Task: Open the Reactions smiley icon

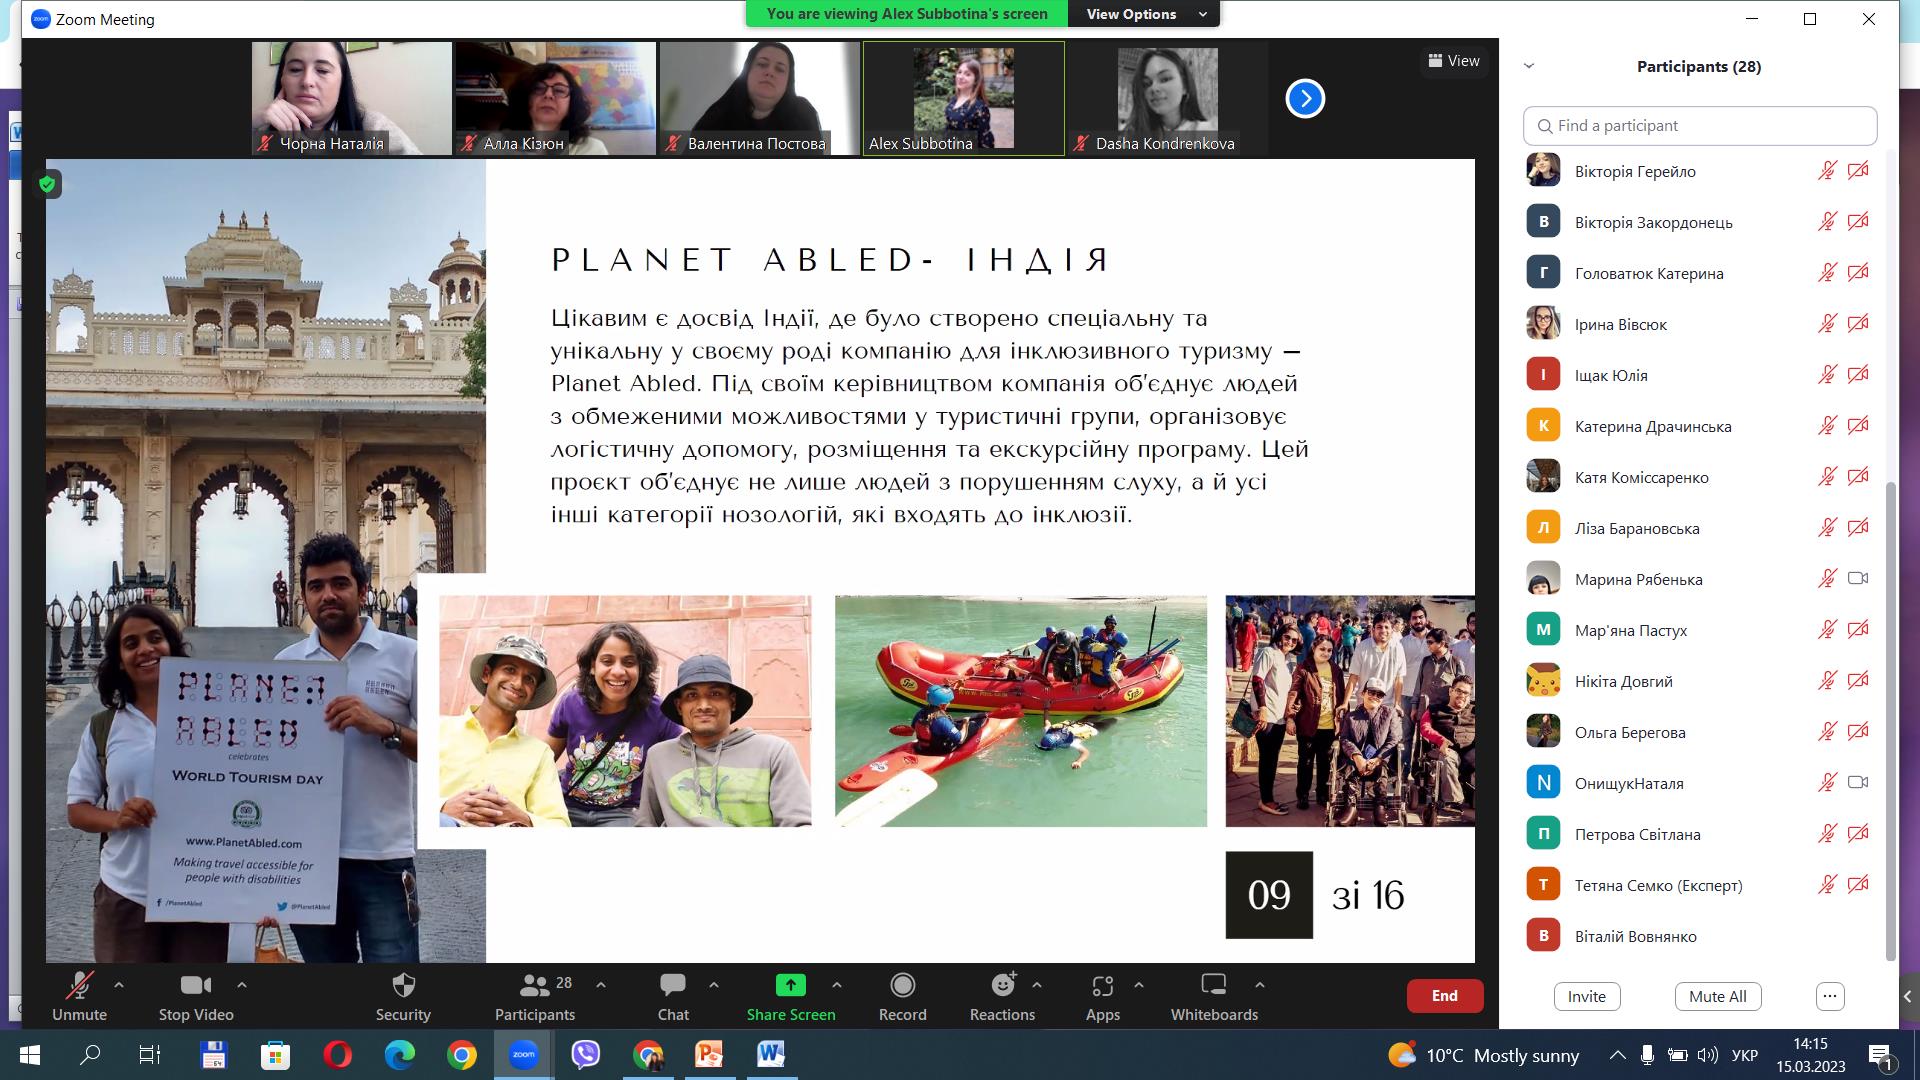Action: 1002,986
